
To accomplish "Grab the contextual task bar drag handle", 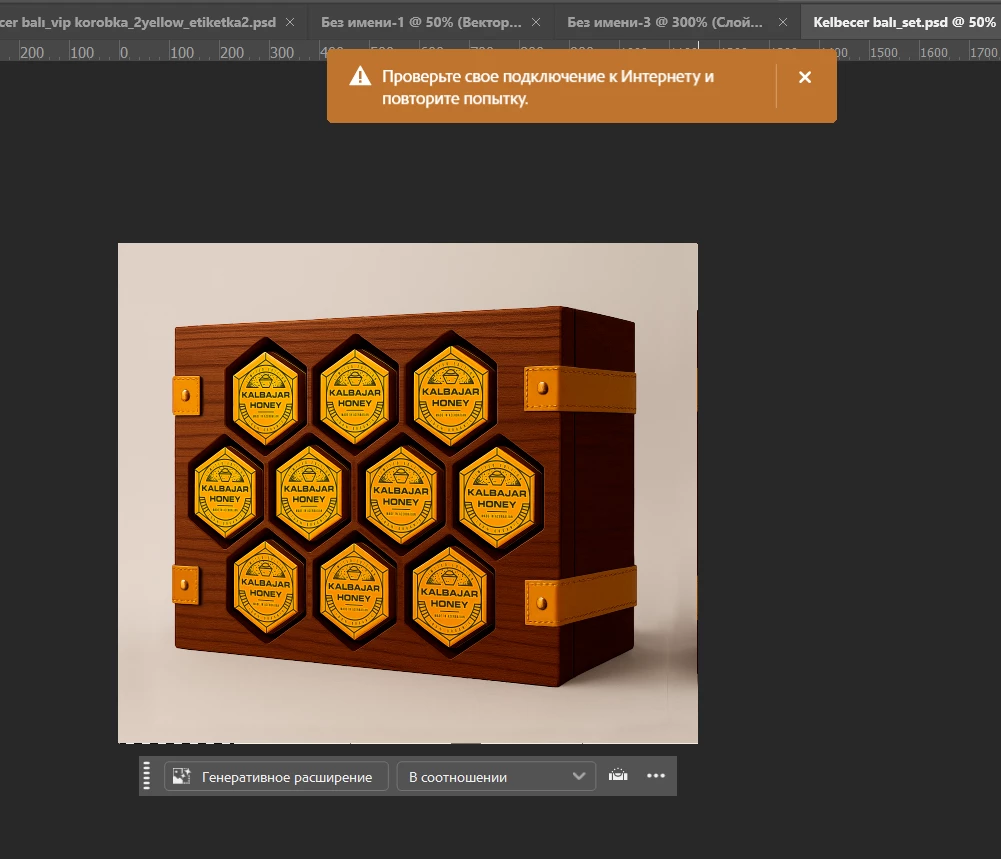I will 147,776.
